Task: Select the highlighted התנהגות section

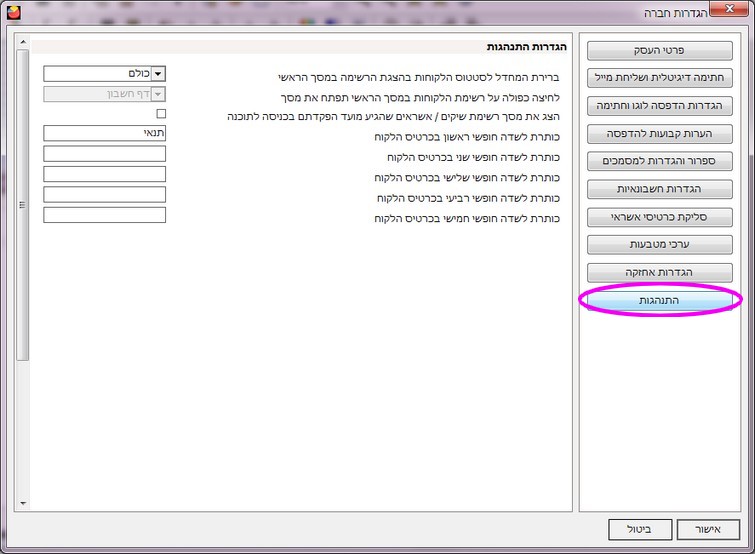Action: (x=659, y=300)
